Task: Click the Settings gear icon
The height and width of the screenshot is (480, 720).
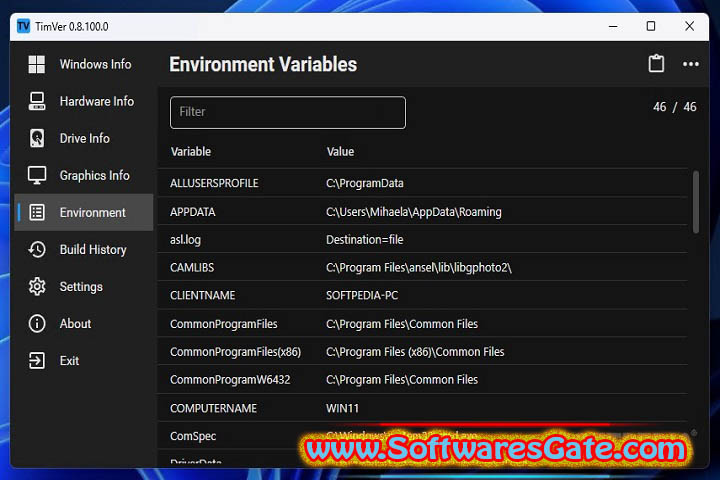Action: pyautogui.click(x=37, y=287)
